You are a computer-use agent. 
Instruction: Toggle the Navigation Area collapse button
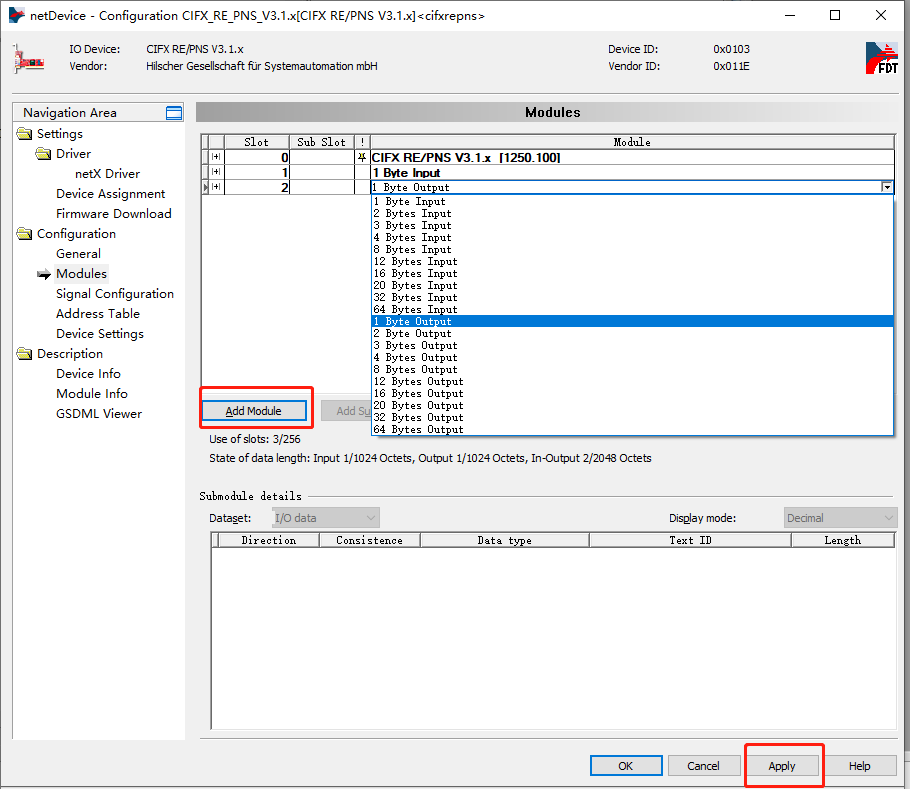point(172,112)
